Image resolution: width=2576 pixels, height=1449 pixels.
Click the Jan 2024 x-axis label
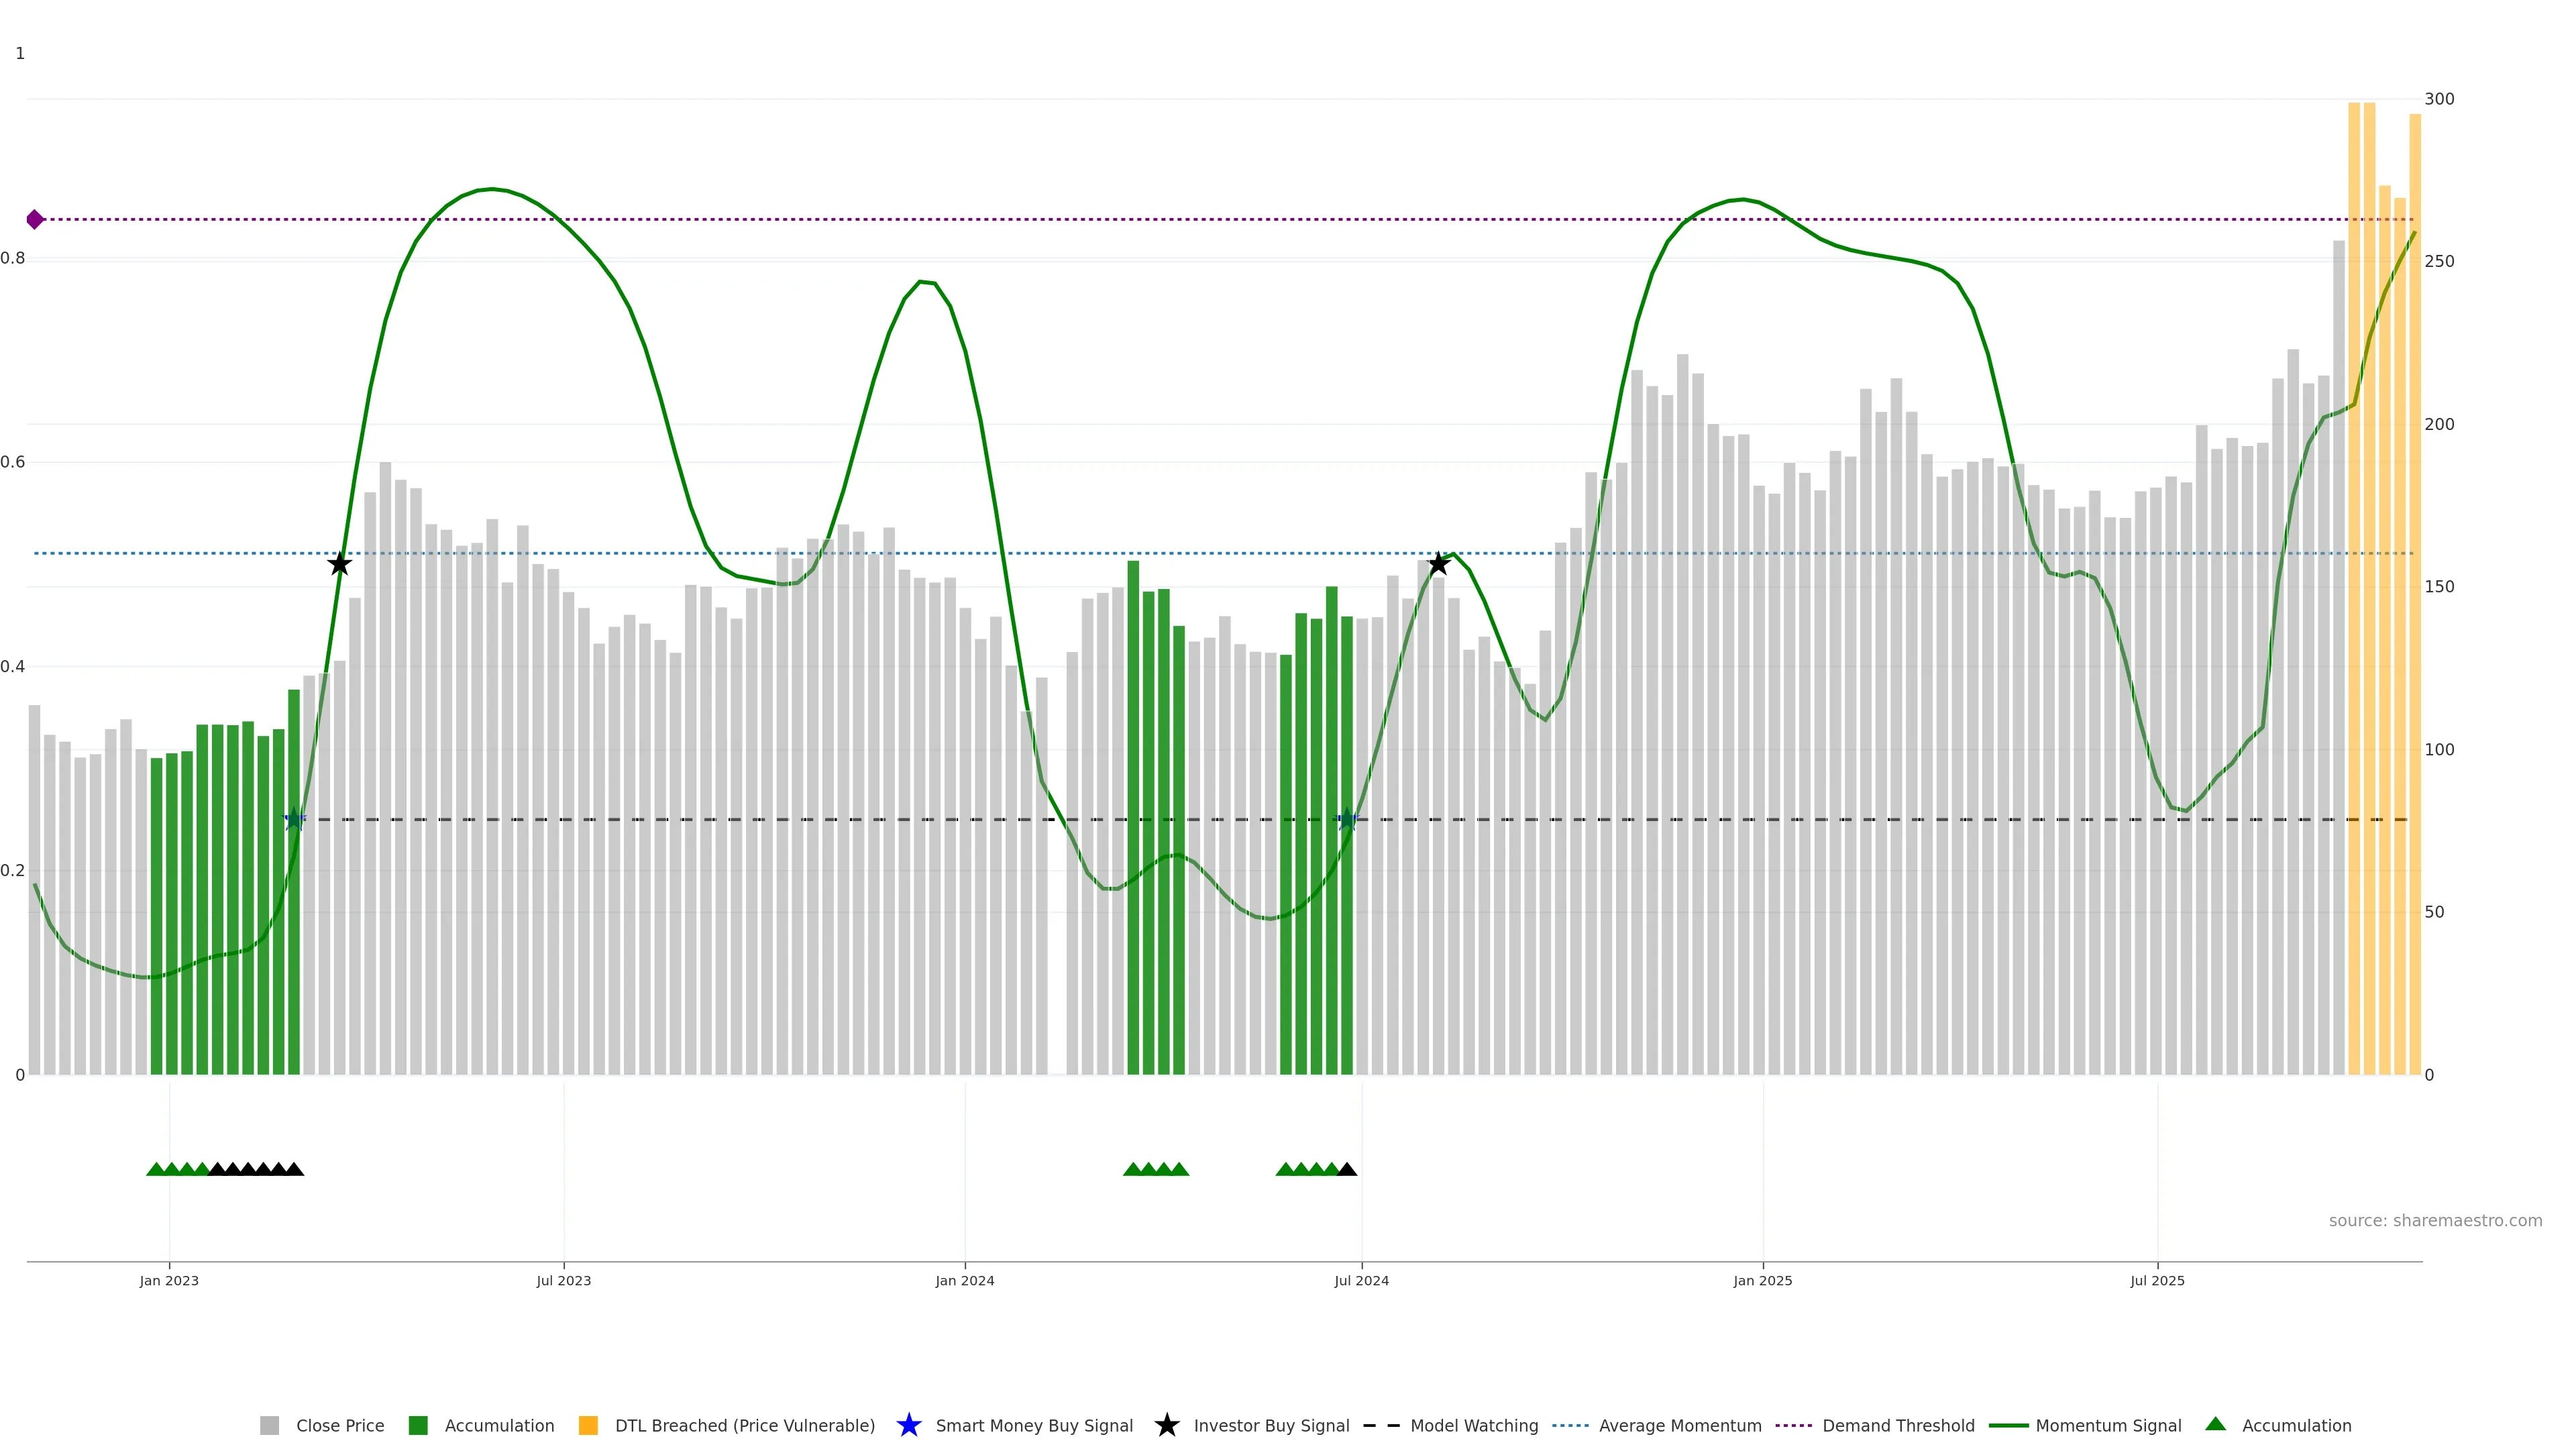[x=964, y=1280]
